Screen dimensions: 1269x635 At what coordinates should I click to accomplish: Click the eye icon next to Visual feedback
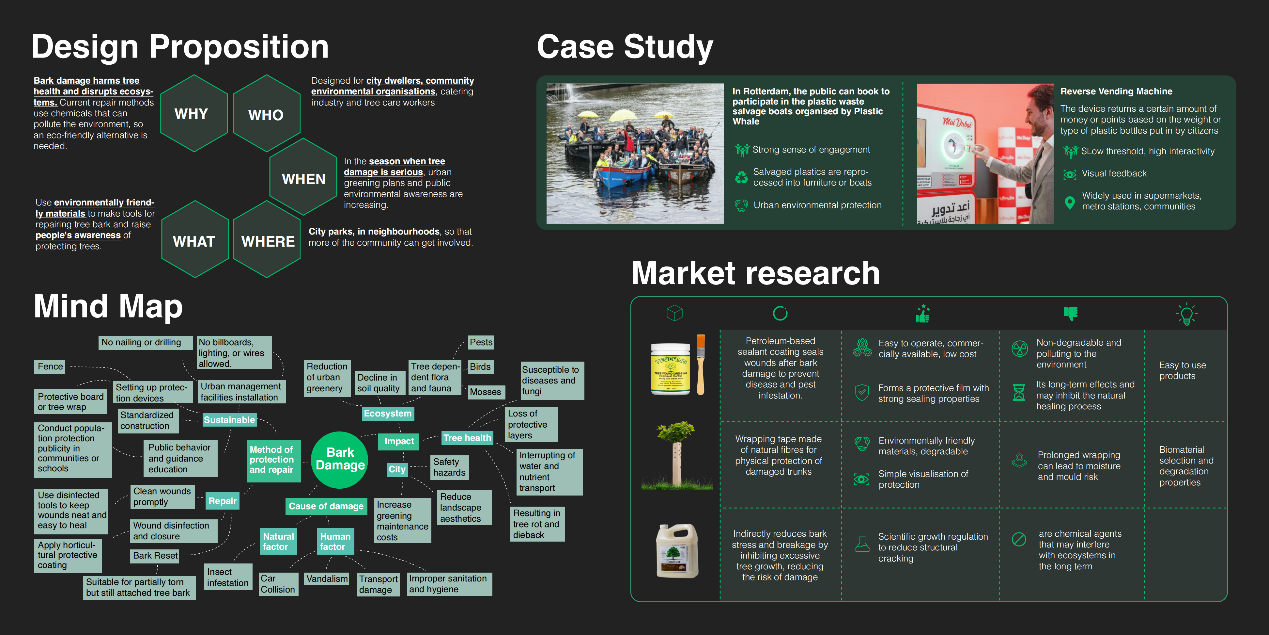1069,173
